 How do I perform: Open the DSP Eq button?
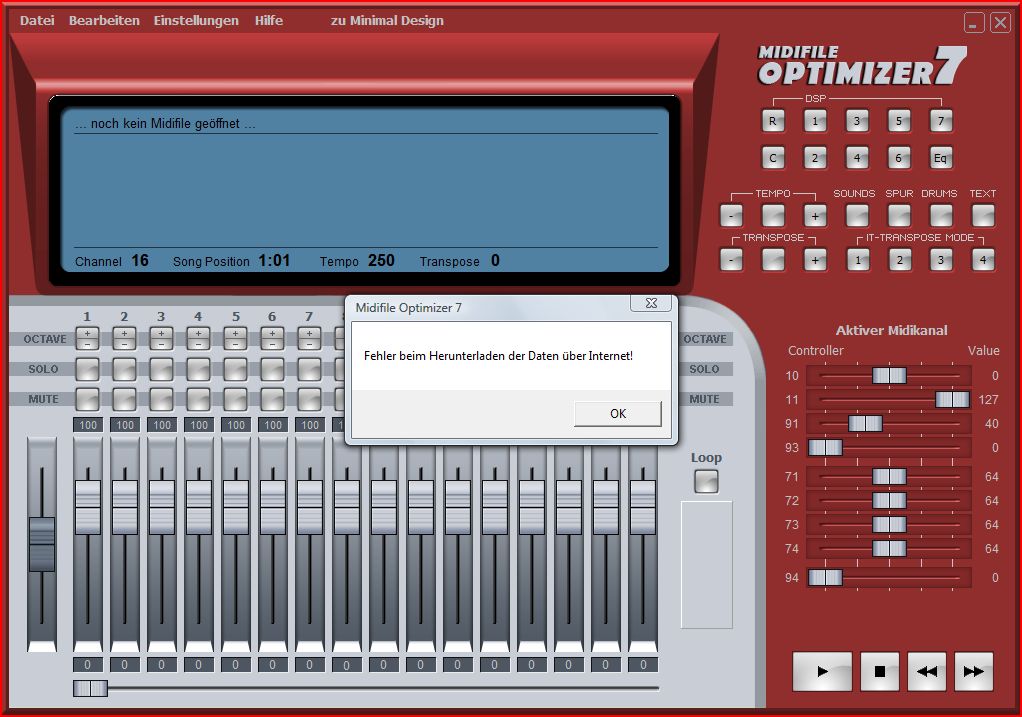[941, 158]
